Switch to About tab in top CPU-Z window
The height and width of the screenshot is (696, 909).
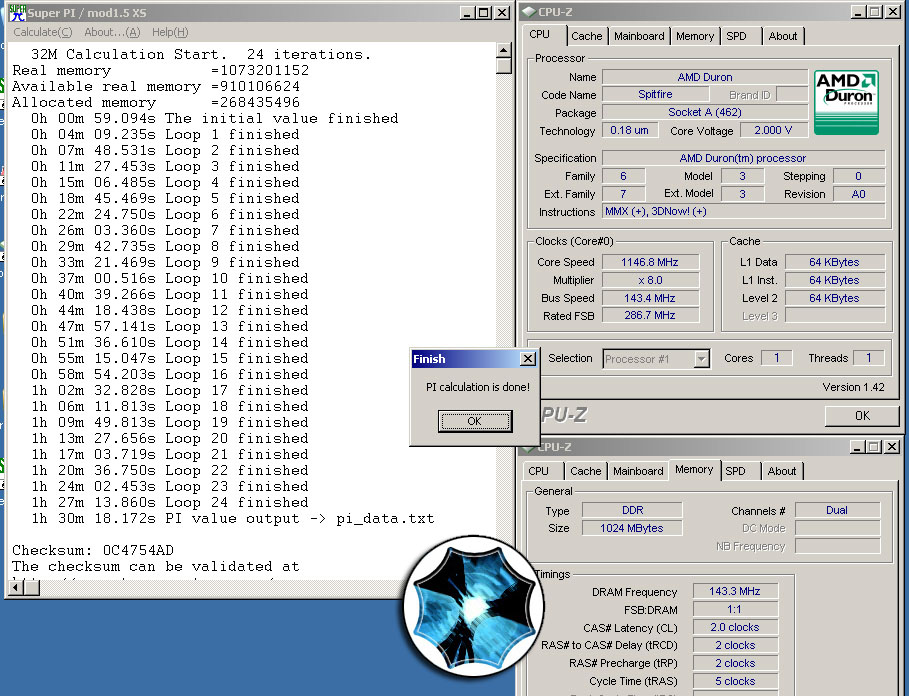[x=783, y=36]
